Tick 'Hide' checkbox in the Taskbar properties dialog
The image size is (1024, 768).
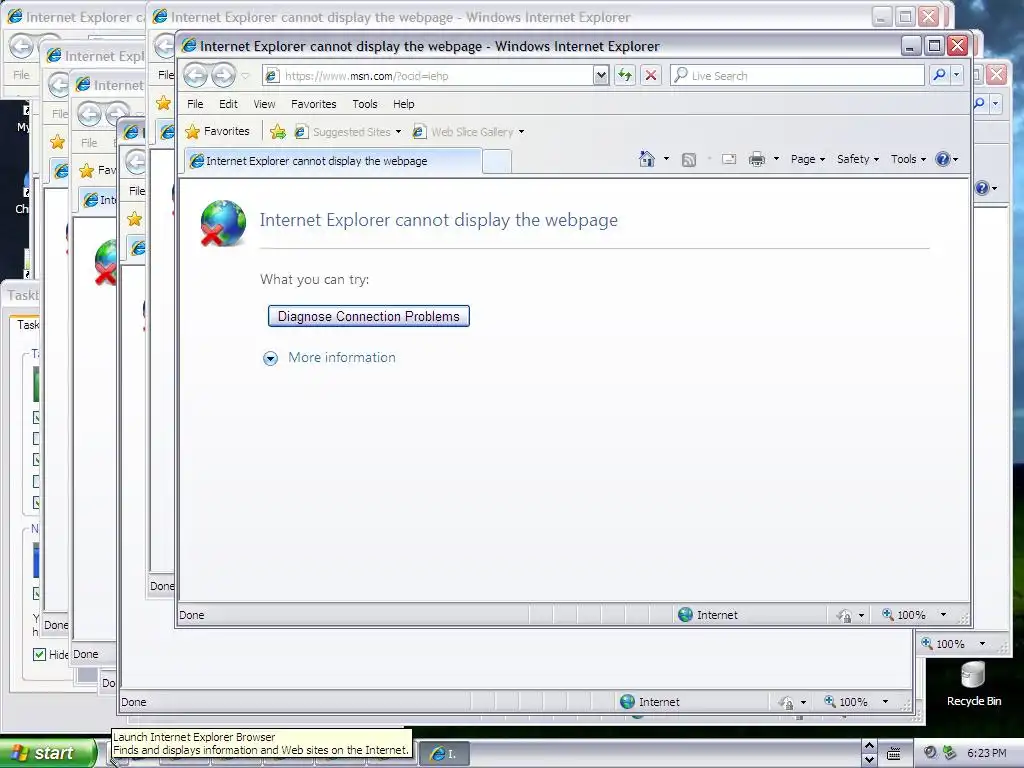39,654
